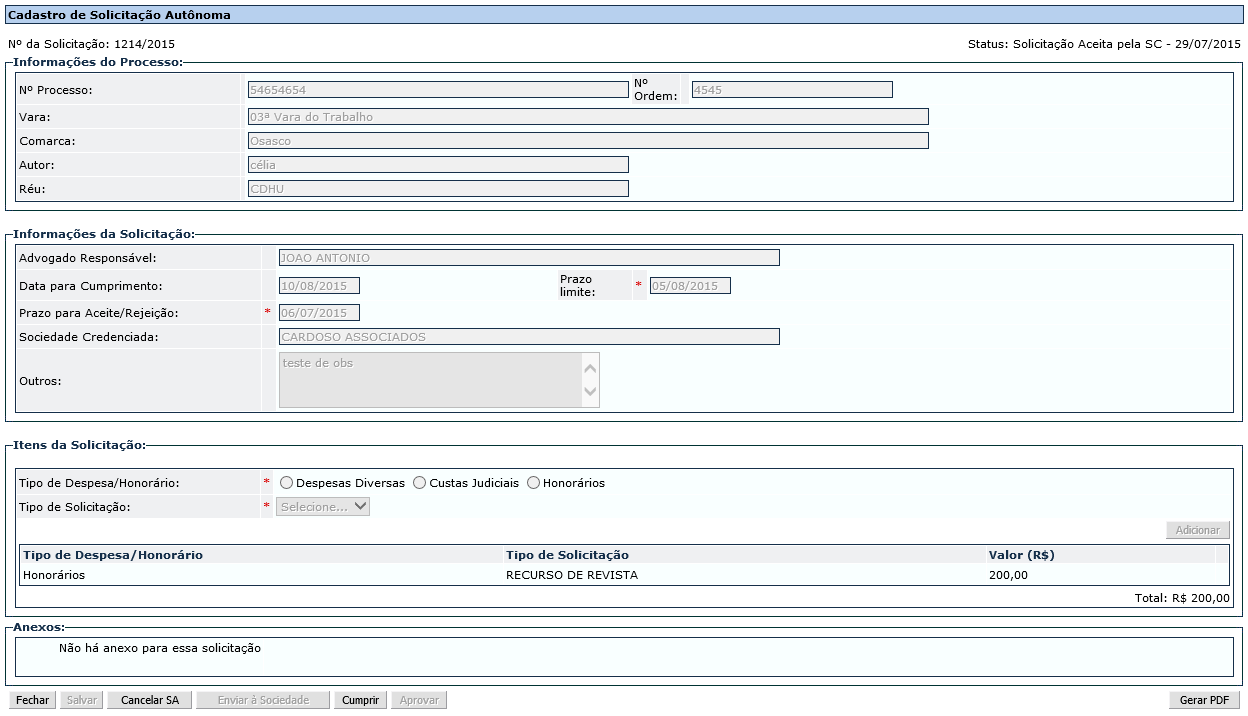
Task: Click the Valor (R$) column header
Action: click(x=1021, y=555)
